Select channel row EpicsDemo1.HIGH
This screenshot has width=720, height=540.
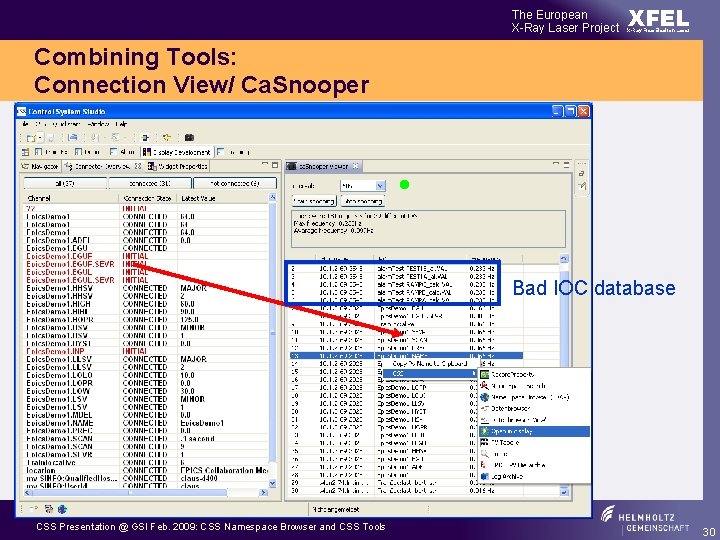[146, 304]
